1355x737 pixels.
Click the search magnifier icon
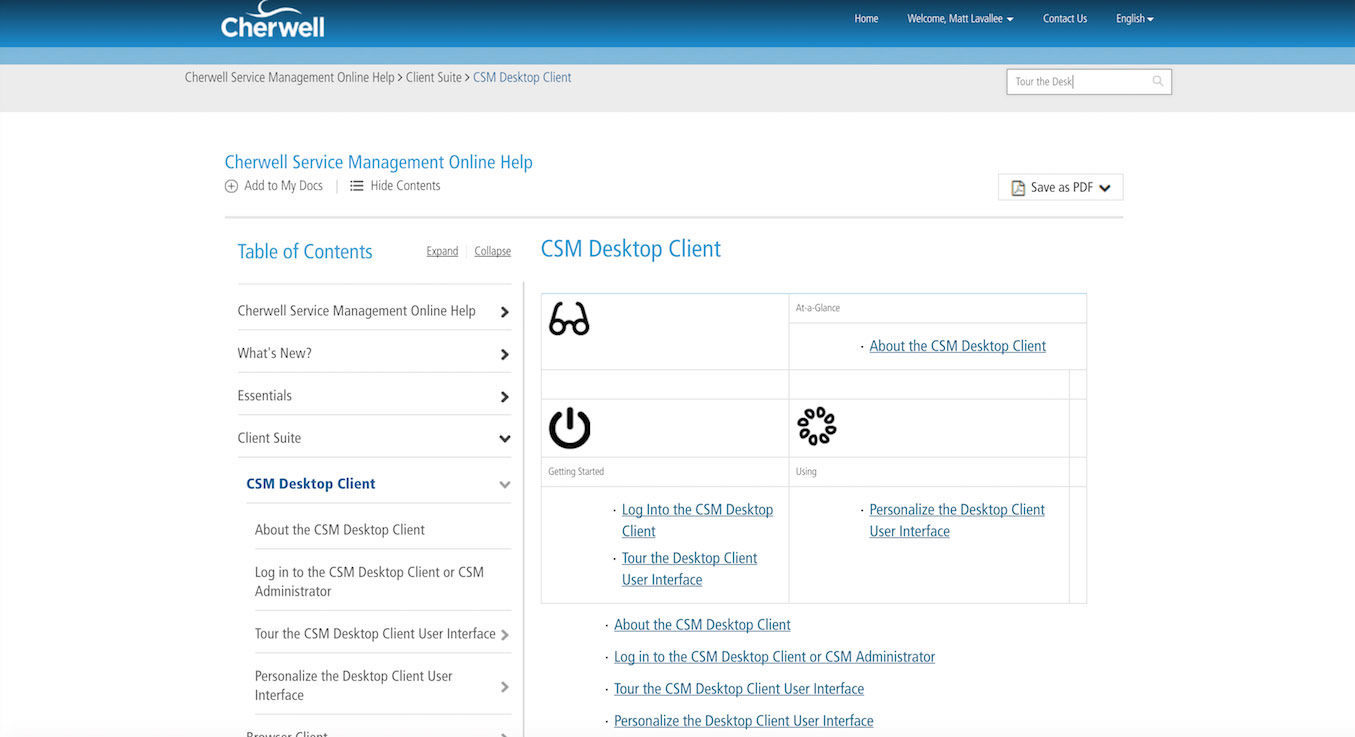tap(1157, 82)
